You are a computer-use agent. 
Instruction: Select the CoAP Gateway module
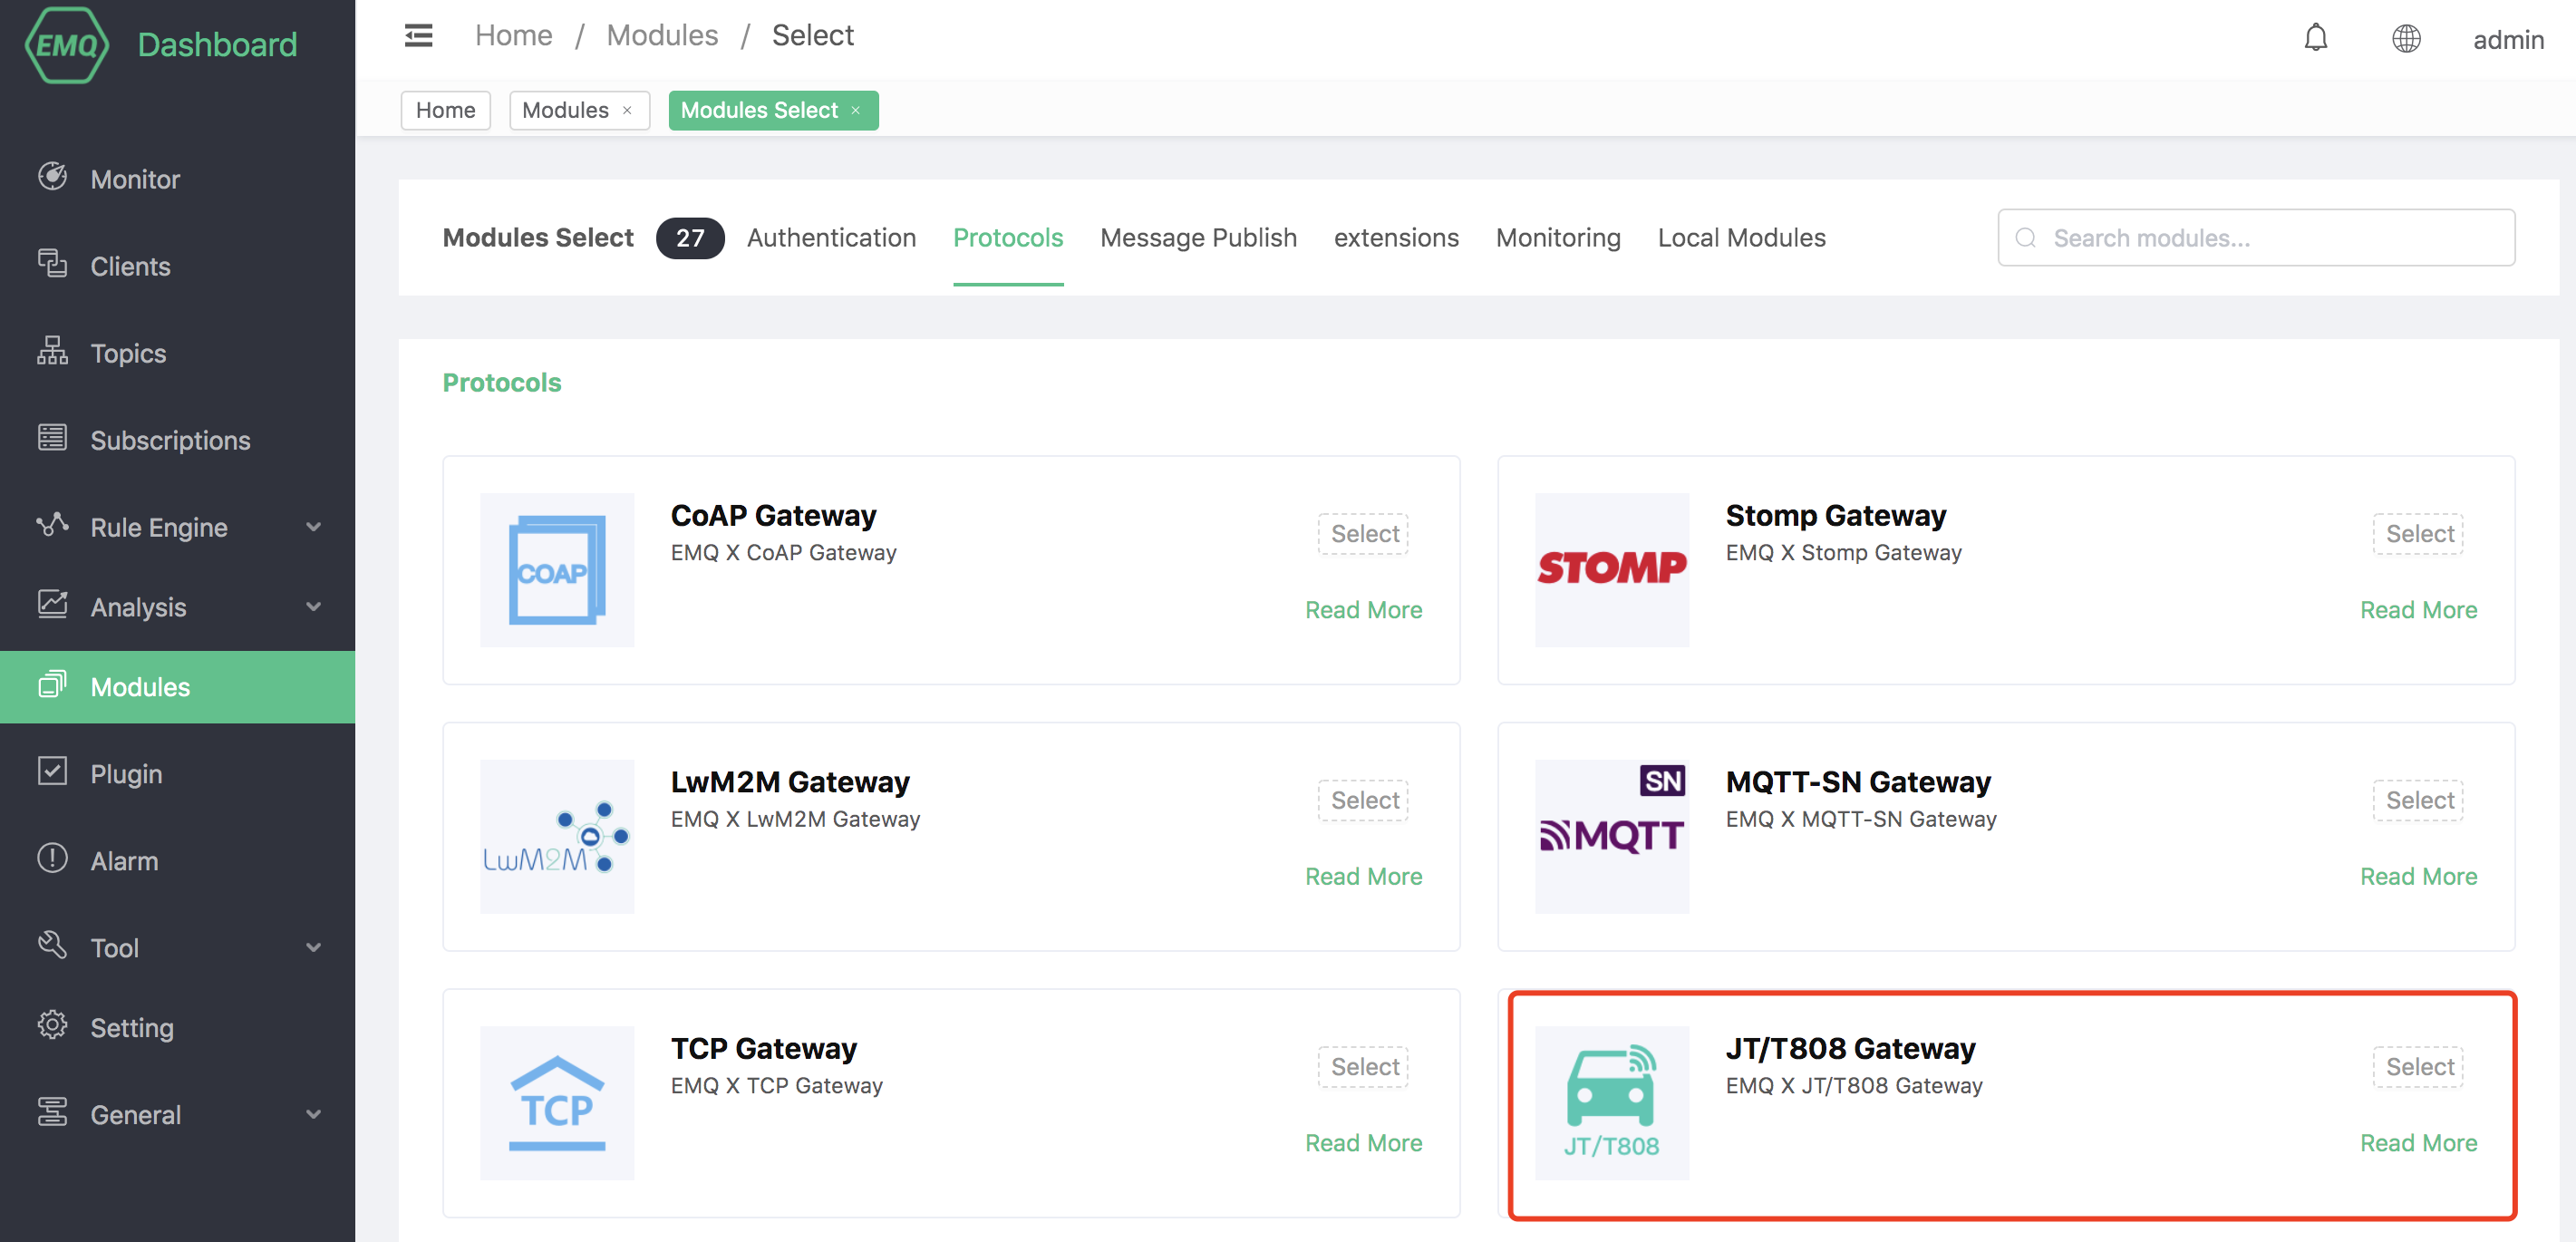pos(1363,534)
